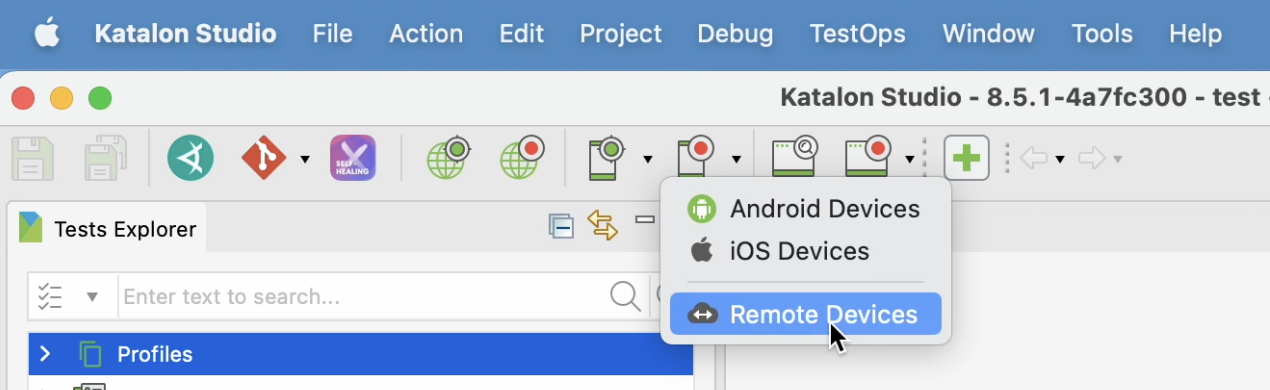
Task: Click Collapse All in Tests Explorer
Action: tap(561, 226)
